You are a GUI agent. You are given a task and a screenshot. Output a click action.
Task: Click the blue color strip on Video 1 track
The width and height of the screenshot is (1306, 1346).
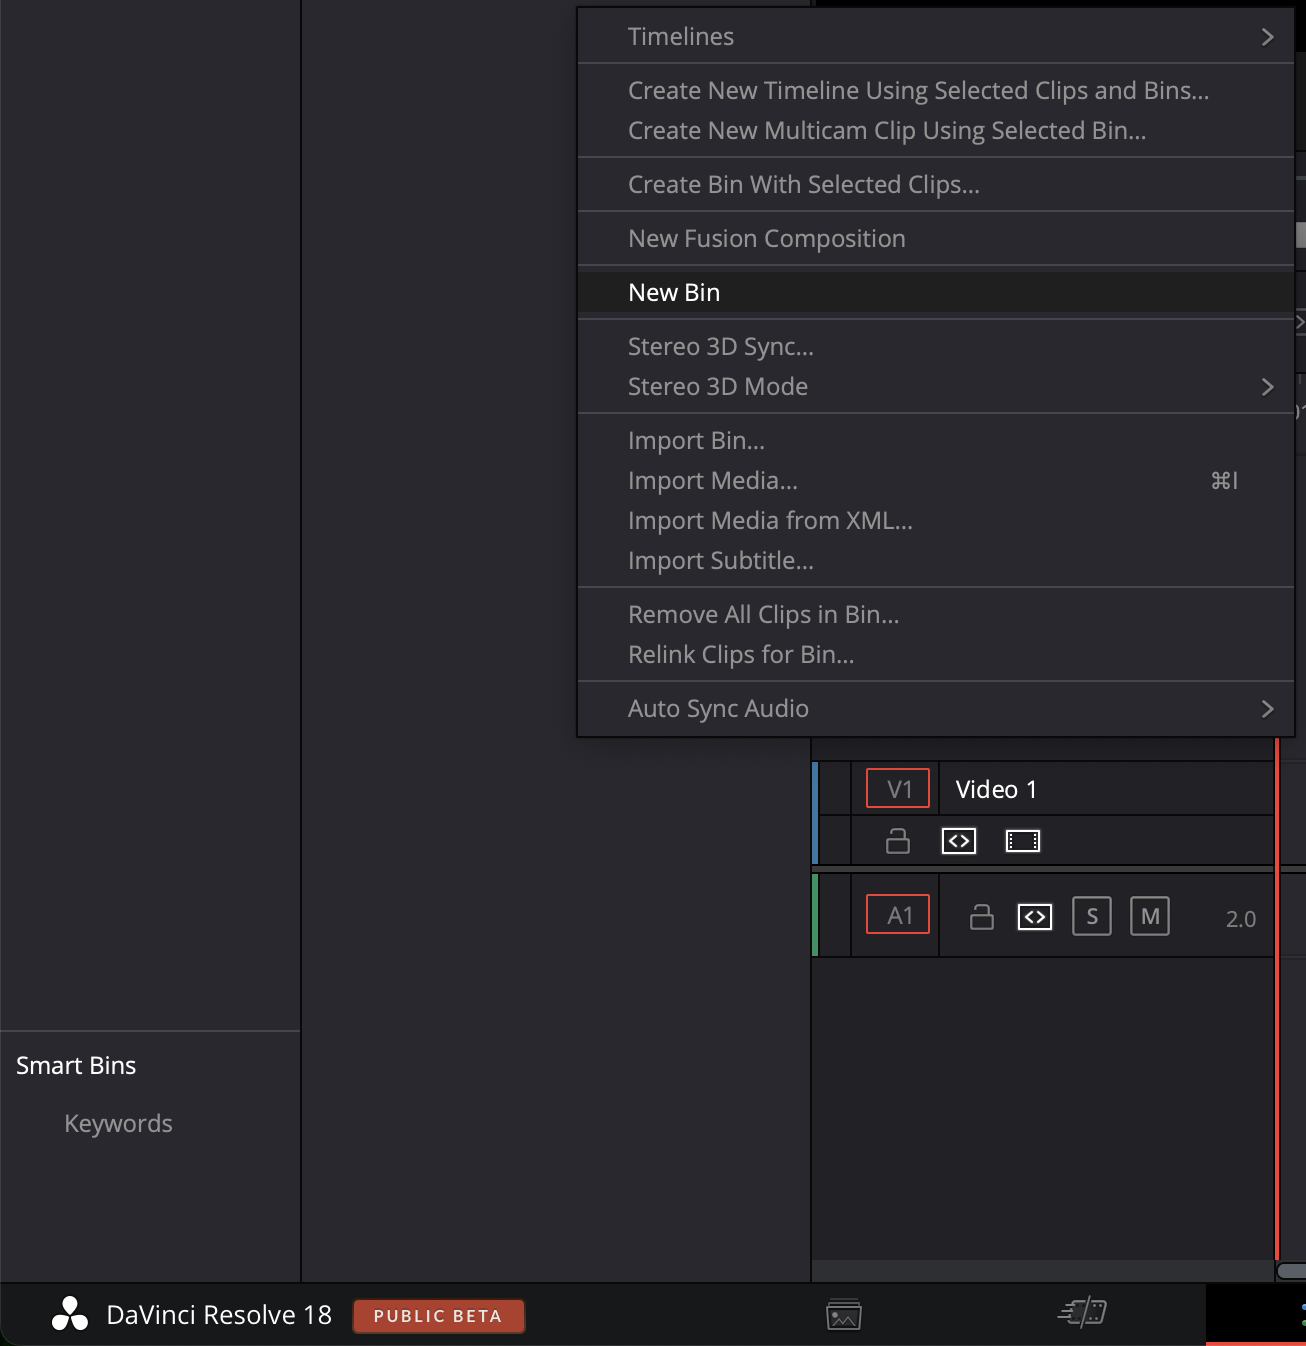(x=817, y=812)
